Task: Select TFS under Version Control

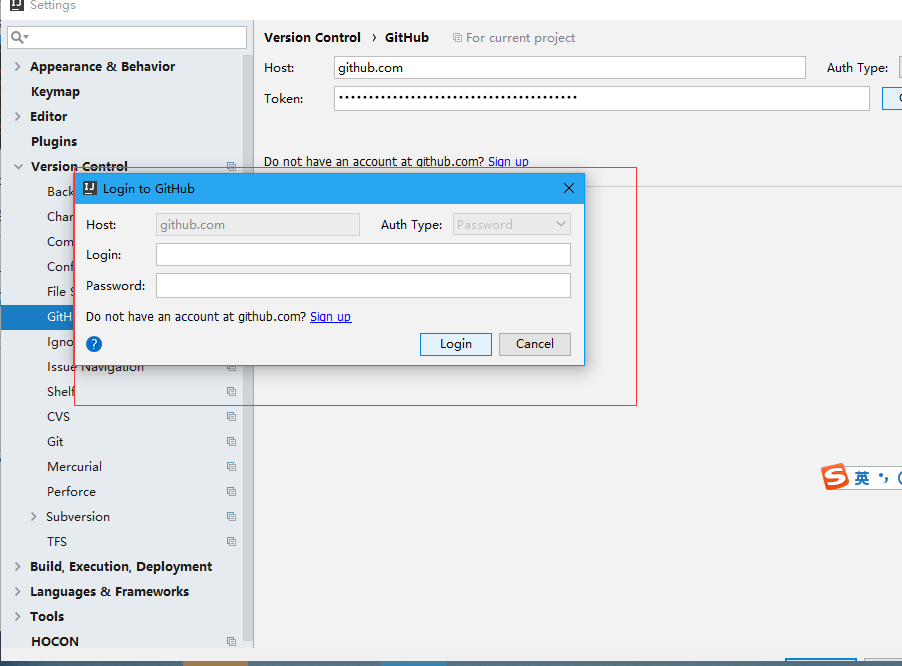Action: [57, 542]
